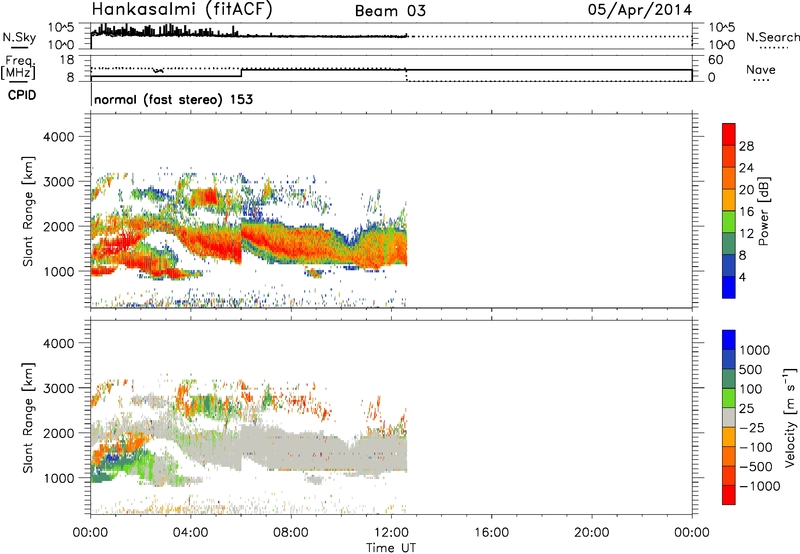800x554 pixels.
Task: Click power panel Slant Range [km] label
Action: [x=28, y=212]
